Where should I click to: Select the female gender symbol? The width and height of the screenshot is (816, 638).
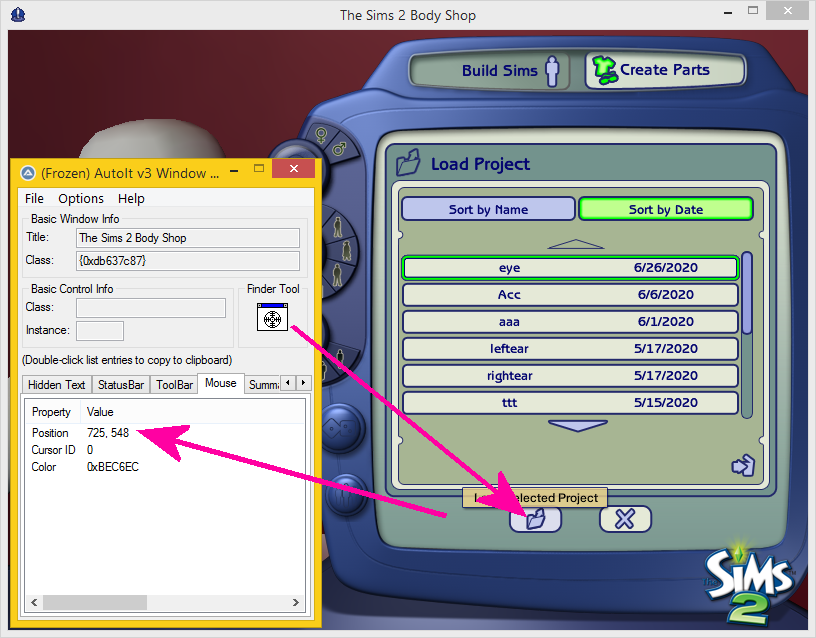pyautogui.click(x=322, y=135)
